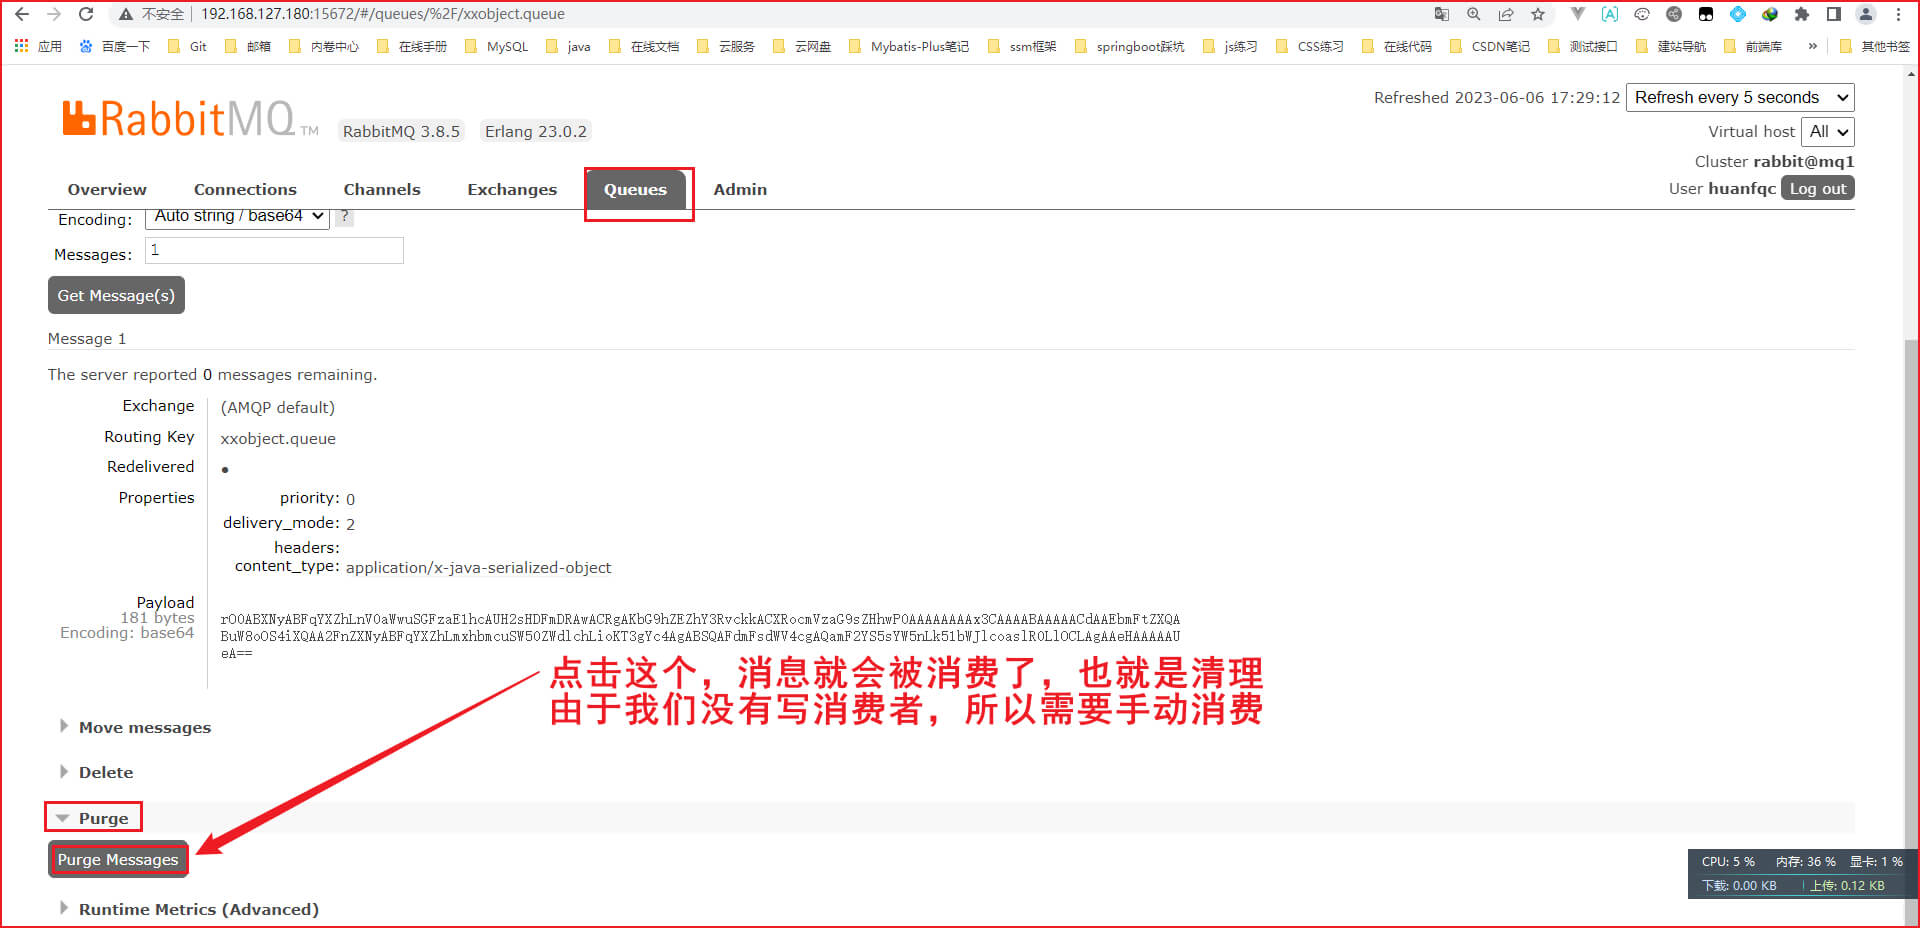This screenshot has height=928, width=1920.
Task: Collapse the Purge section
Action: [93, 818]
